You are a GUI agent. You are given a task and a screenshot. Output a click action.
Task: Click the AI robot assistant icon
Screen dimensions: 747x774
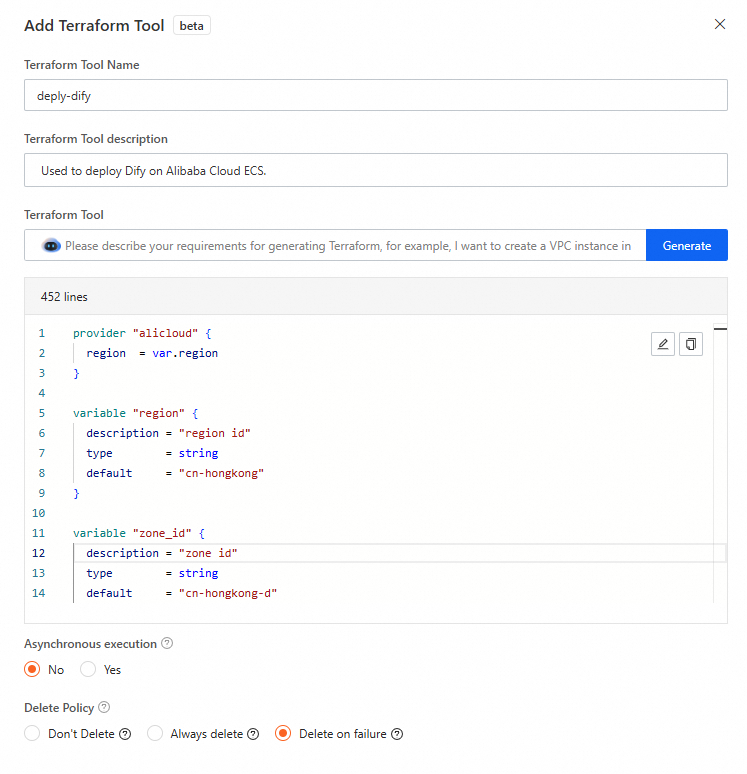(x=52, y=245)
